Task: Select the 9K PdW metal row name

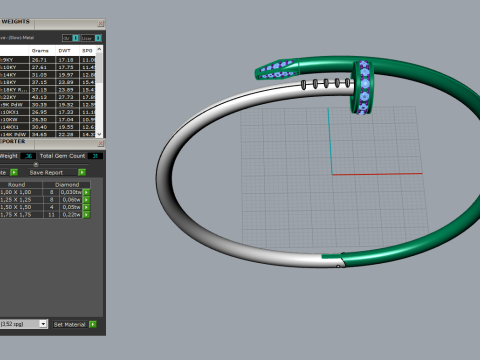Action: [x=12, y=105]
